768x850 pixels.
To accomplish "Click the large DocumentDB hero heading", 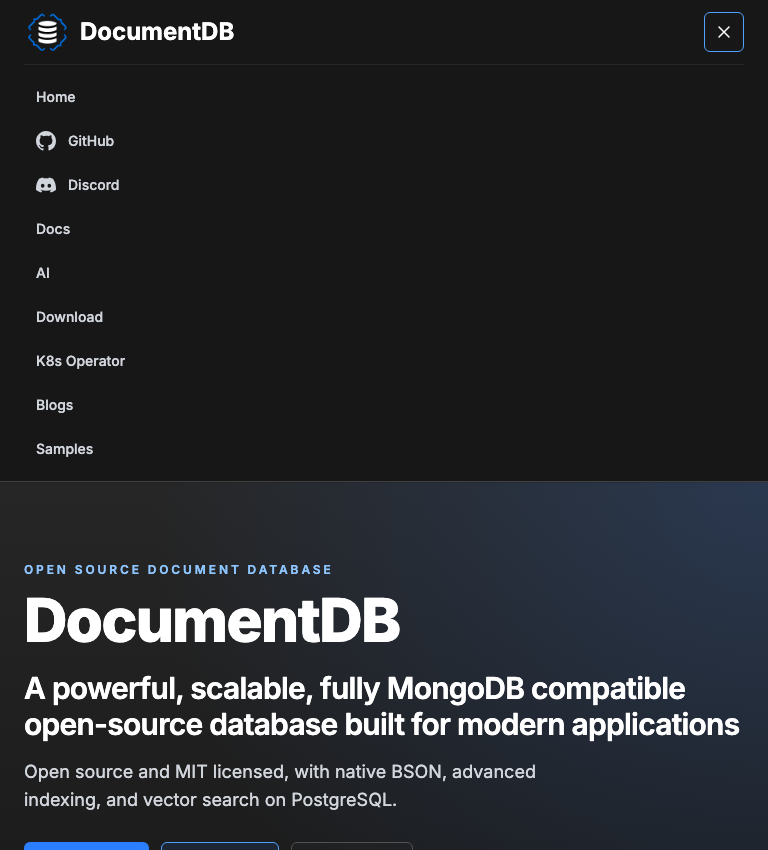I will 212,620.
